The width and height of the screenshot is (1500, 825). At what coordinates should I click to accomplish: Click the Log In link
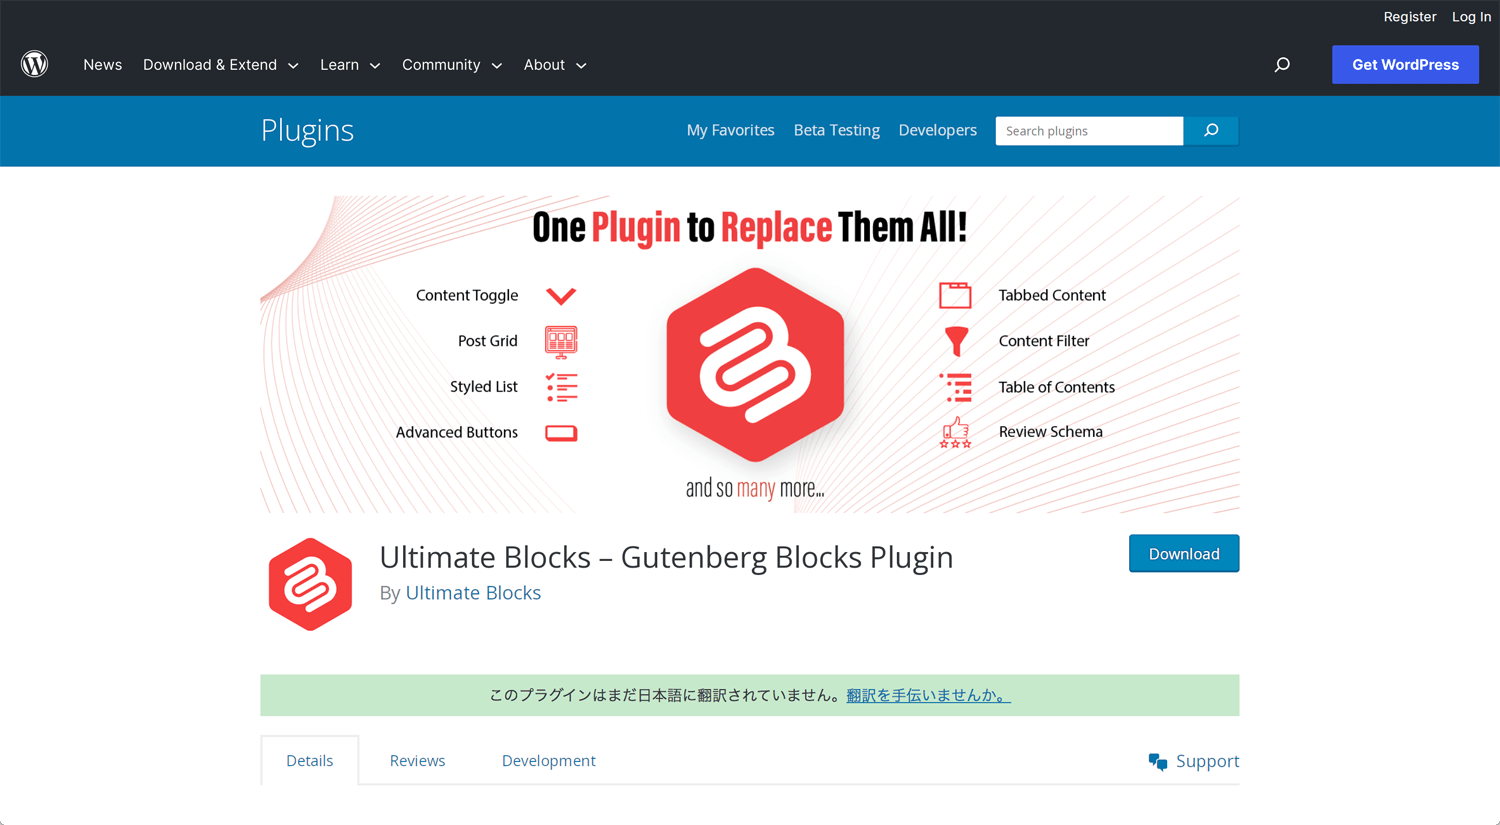(x=1471, y=17)
